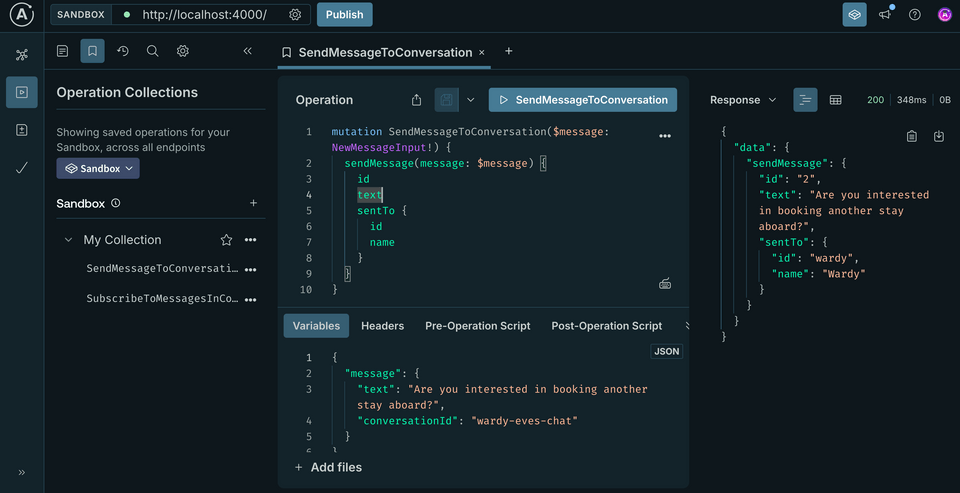Switch response to JSON view

(806, 100)
